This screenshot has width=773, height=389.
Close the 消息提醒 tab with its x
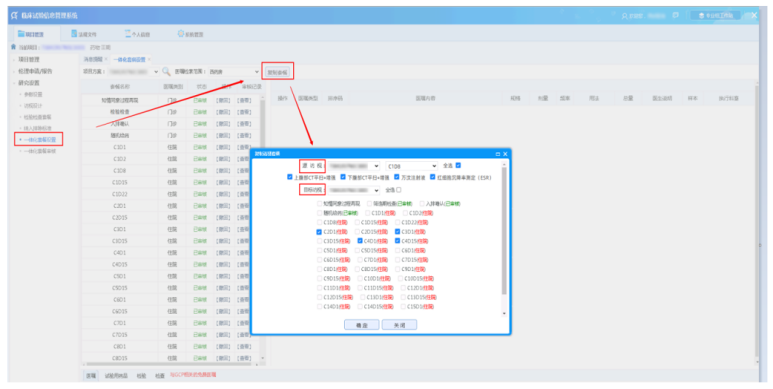[106, 59]
